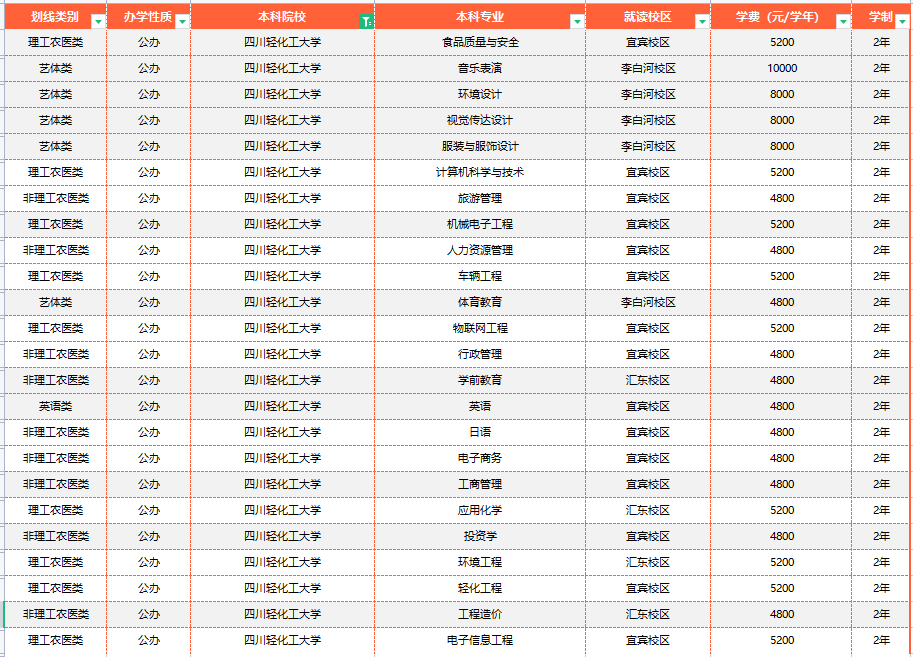Image resolution: width=913 pixels, height=657 pixels.
Task: Select 5200 tuition in the 车辆工程 row
Action: click(x=781, y=276)
